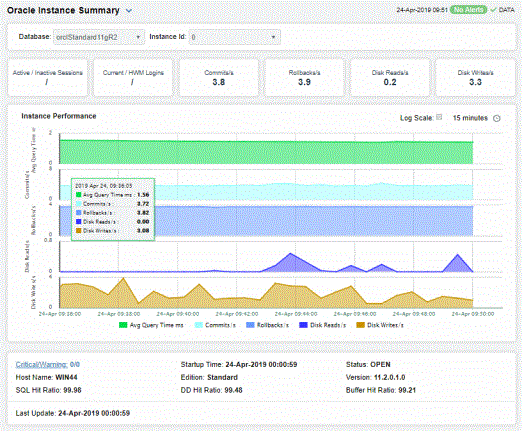Toggle Avg Query Time ms legend swatch
The height and width of the screenshot is (431, 522).
tap(123, 325)
